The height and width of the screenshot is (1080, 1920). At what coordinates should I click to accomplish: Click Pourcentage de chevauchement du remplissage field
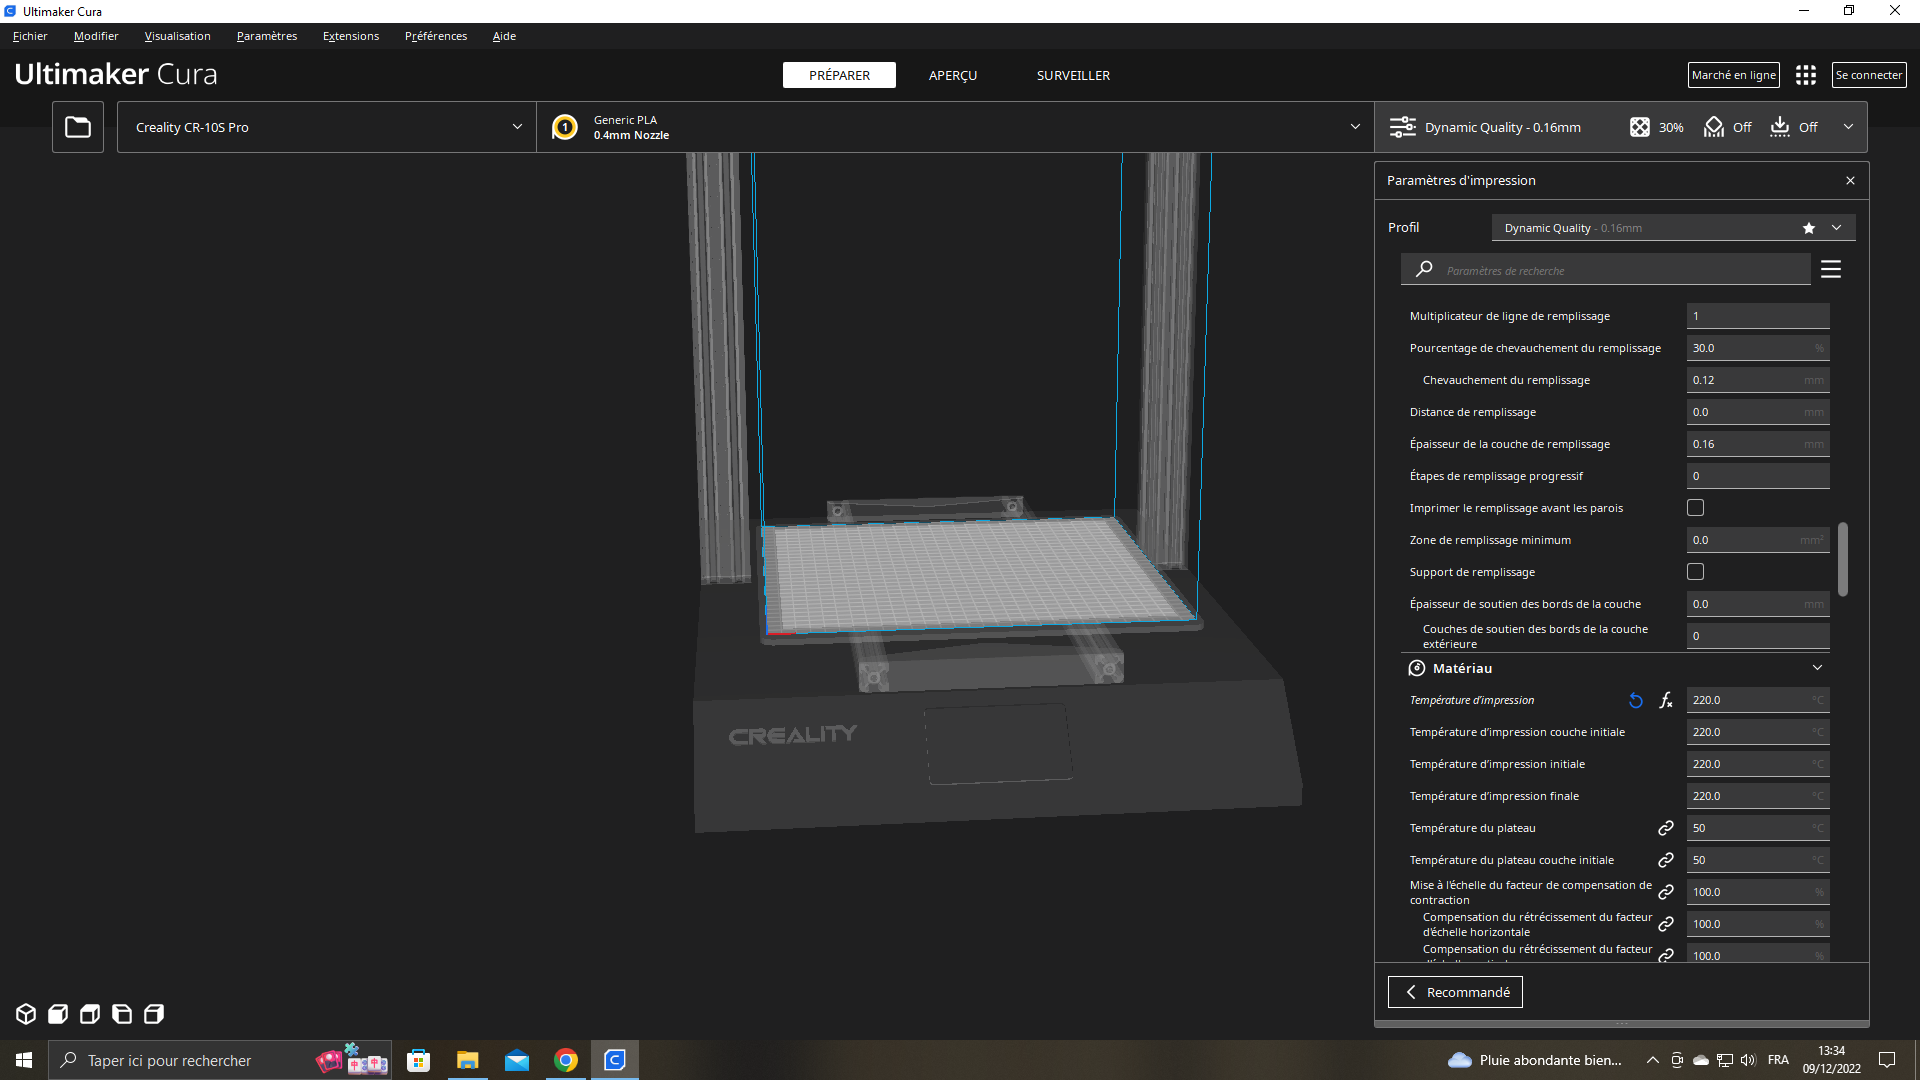click(x=1758, y=348)
